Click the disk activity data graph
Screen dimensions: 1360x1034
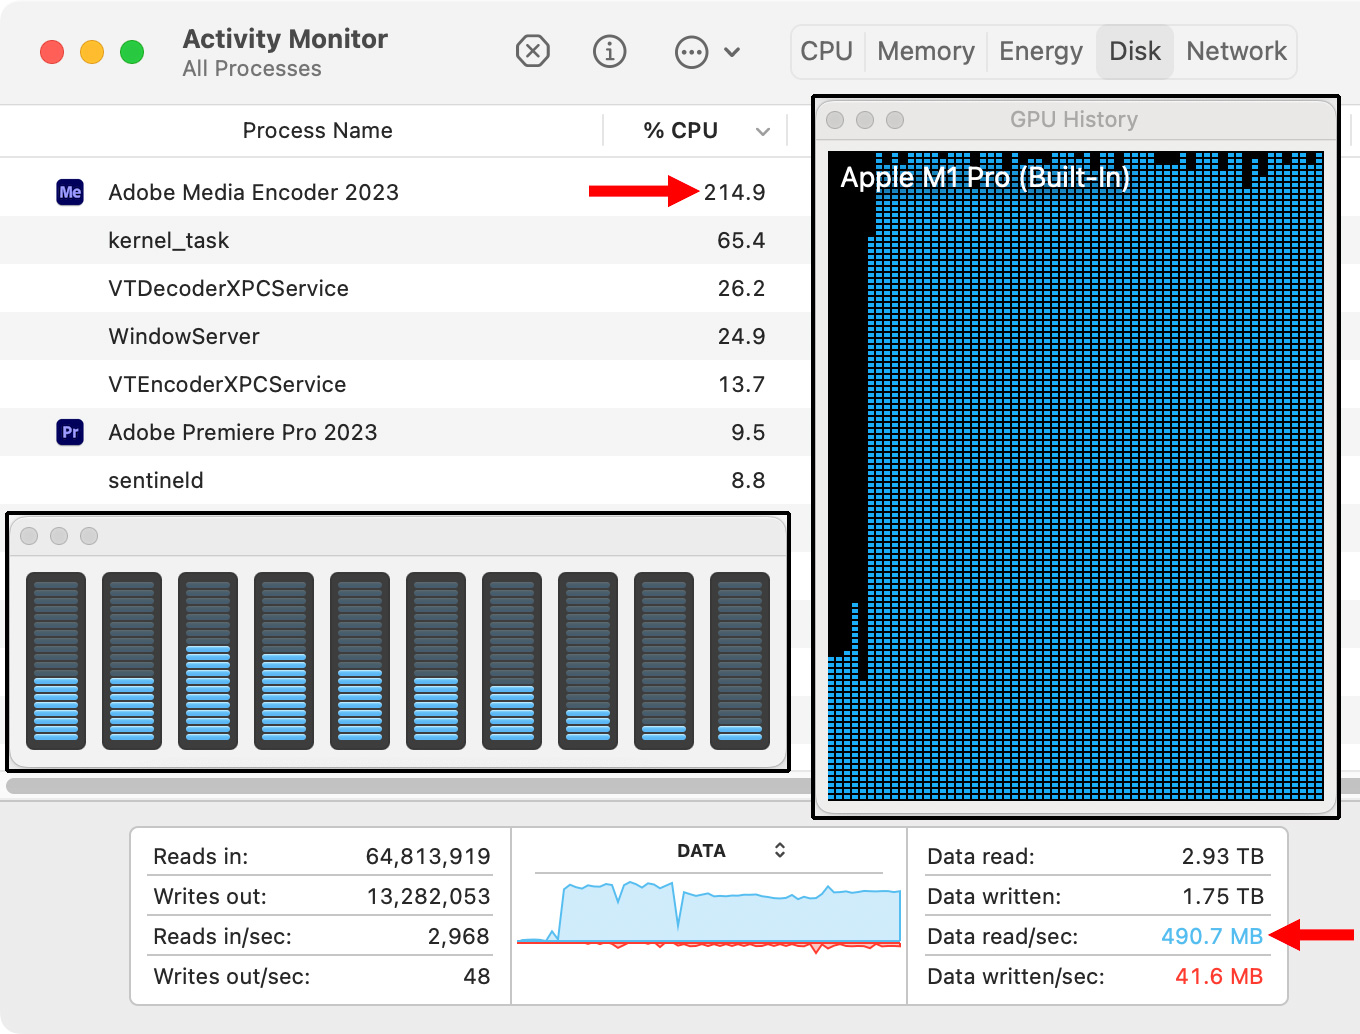[709, 915]
